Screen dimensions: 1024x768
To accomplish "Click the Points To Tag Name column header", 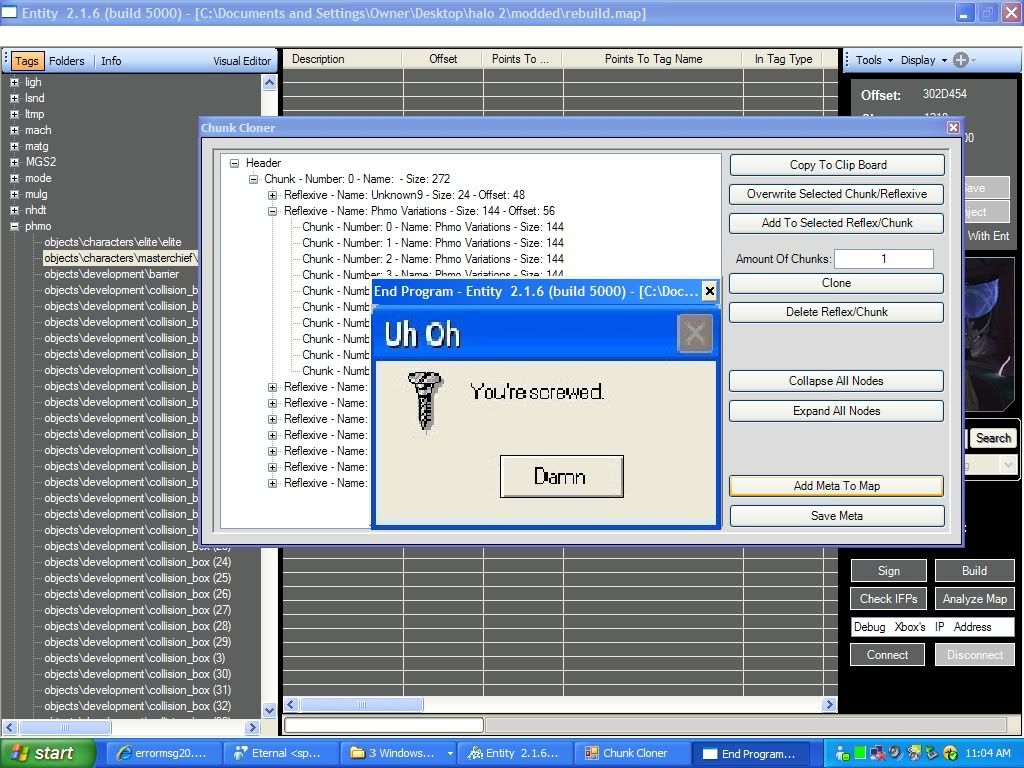I will [x=653, y=59].
